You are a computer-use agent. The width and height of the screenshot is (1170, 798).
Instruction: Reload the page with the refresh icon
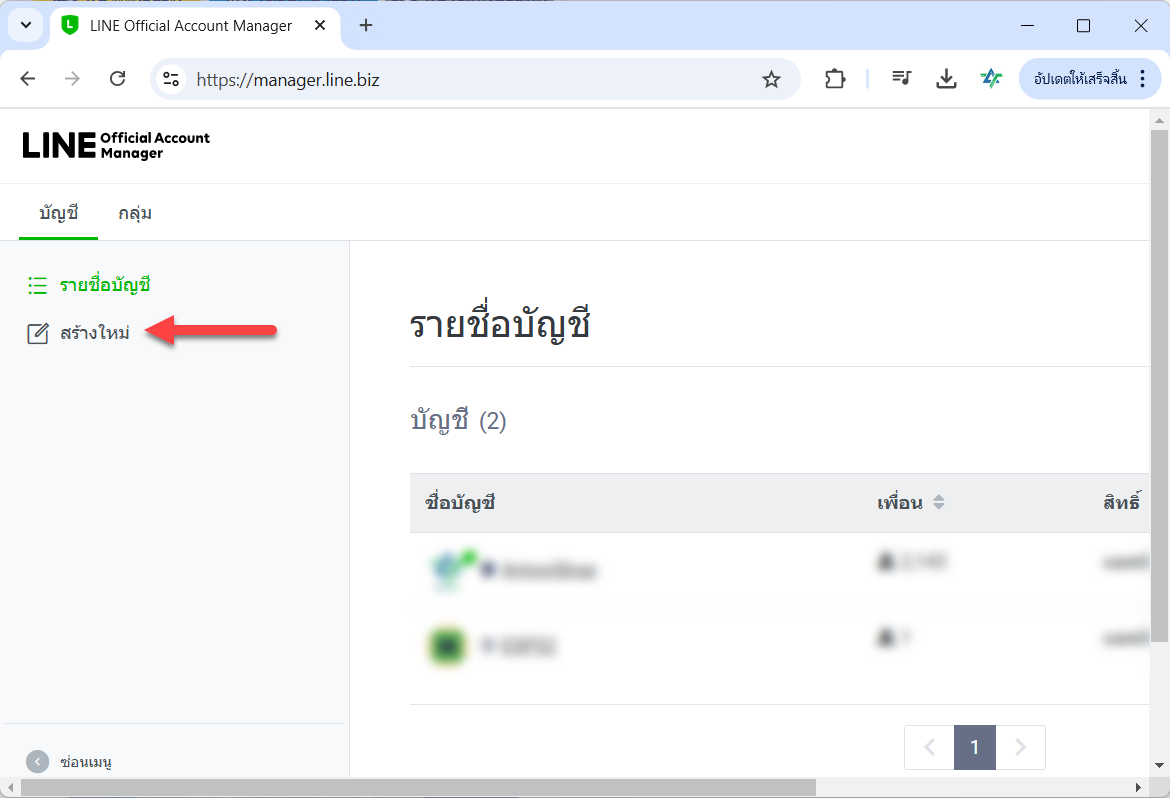[x=117, y=78]
